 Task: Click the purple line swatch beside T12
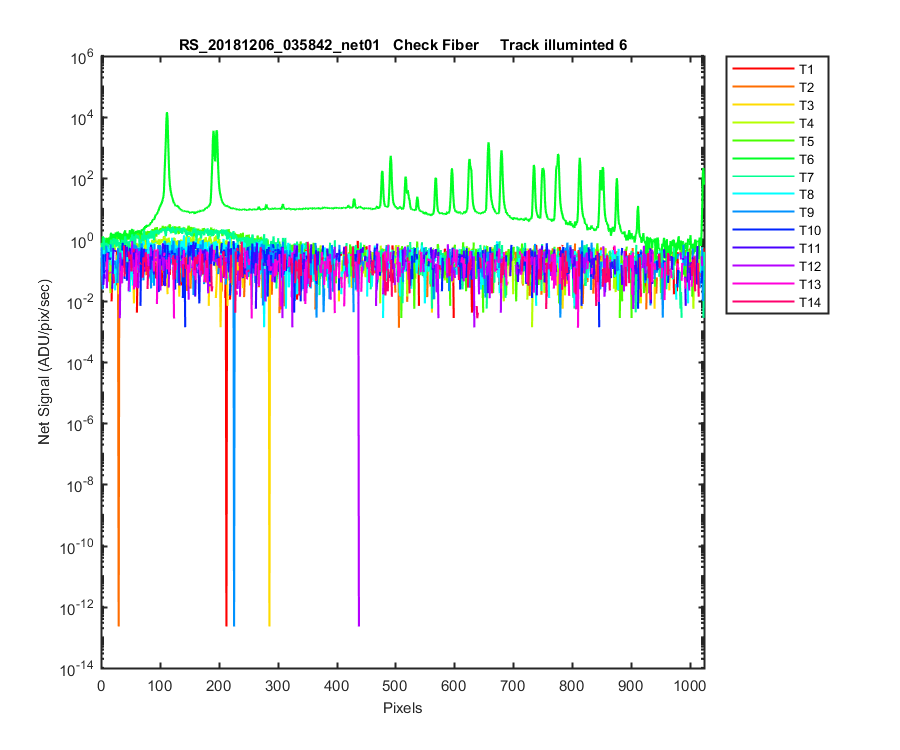pos(763,266)
